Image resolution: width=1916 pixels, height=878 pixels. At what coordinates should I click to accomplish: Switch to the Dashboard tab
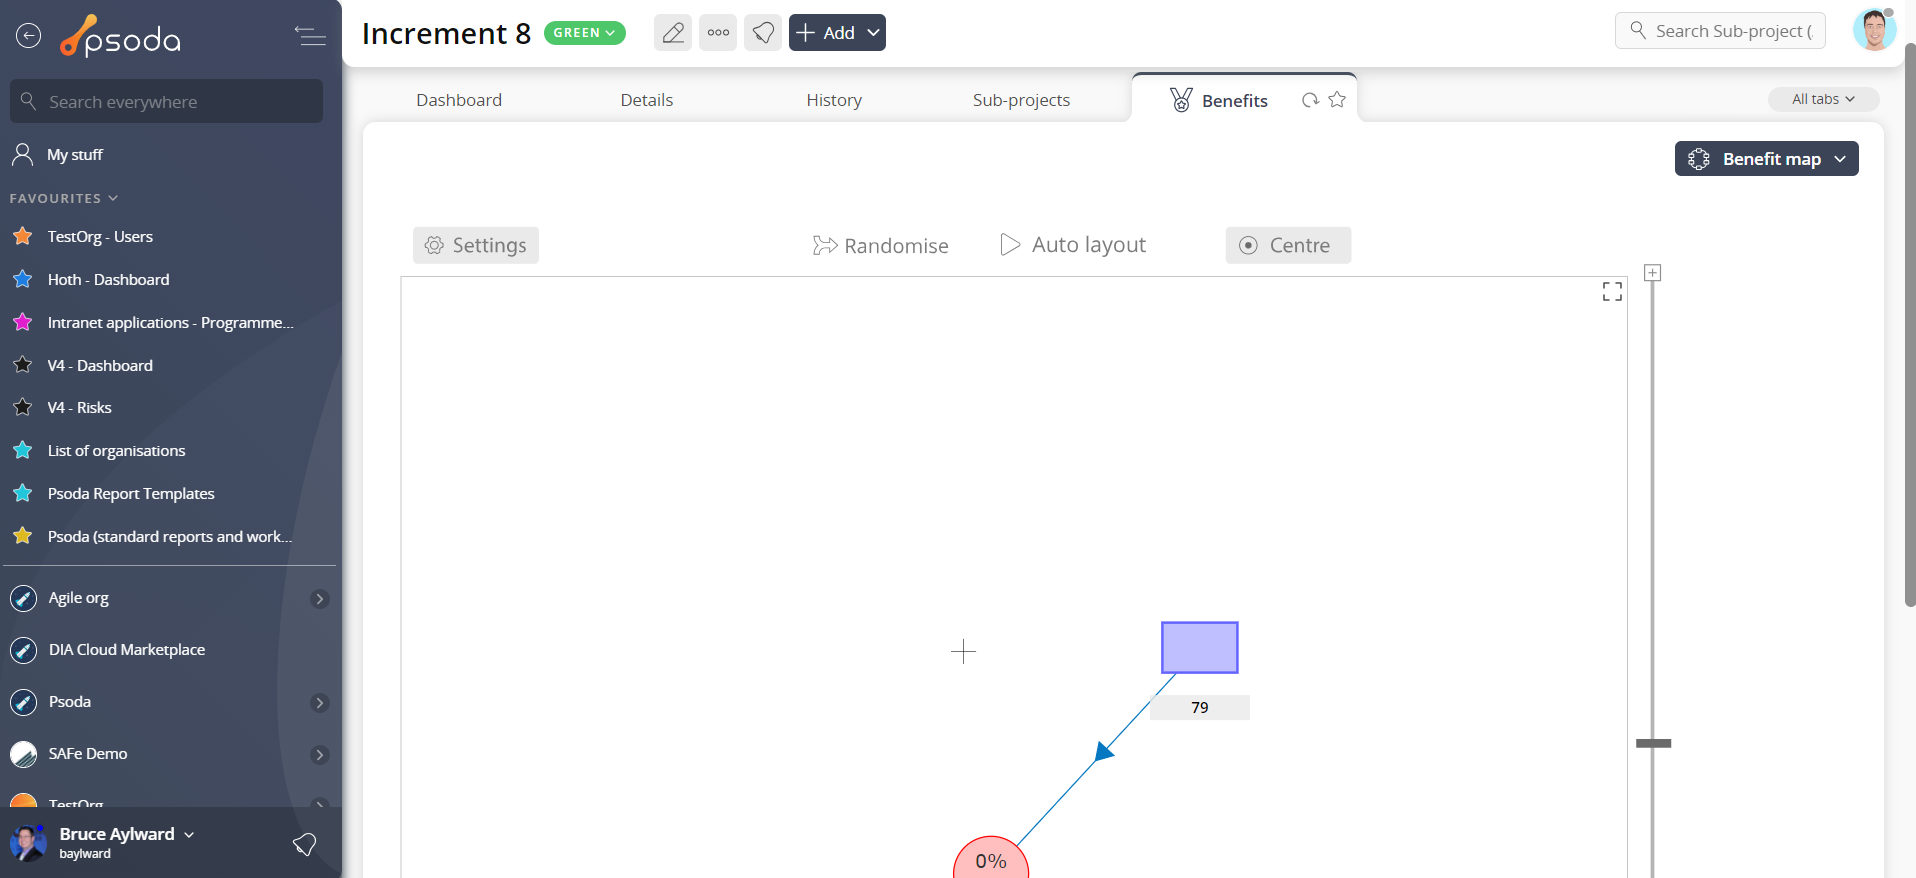click(459, 100)
